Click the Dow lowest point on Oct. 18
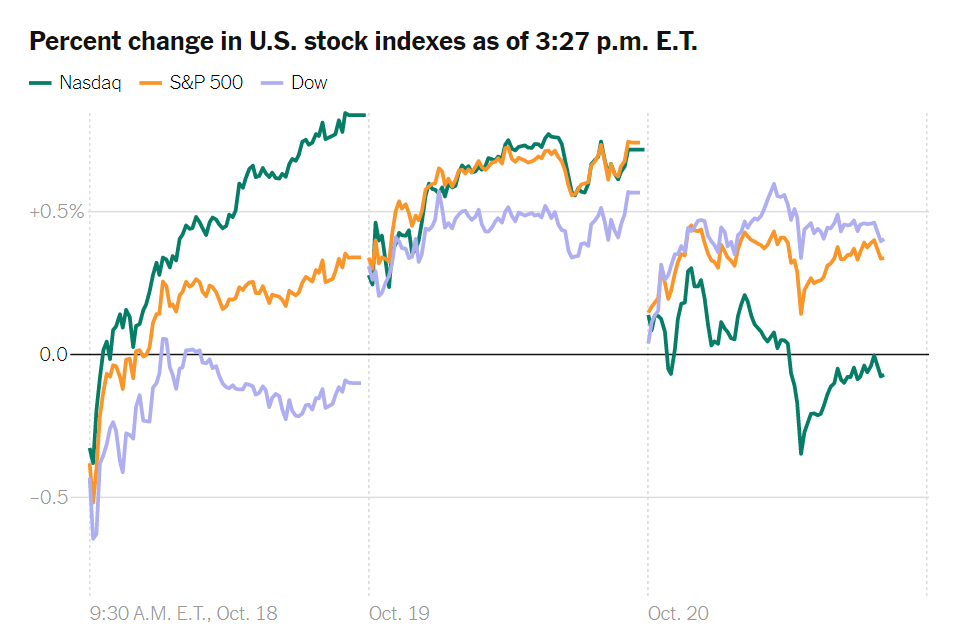 coord(94,538)
